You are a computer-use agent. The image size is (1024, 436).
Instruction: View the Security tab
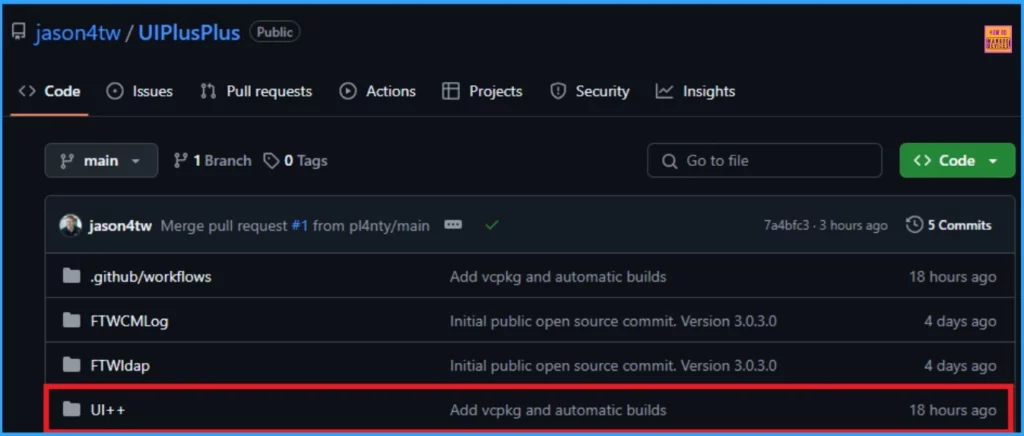[x=590, y=91]
